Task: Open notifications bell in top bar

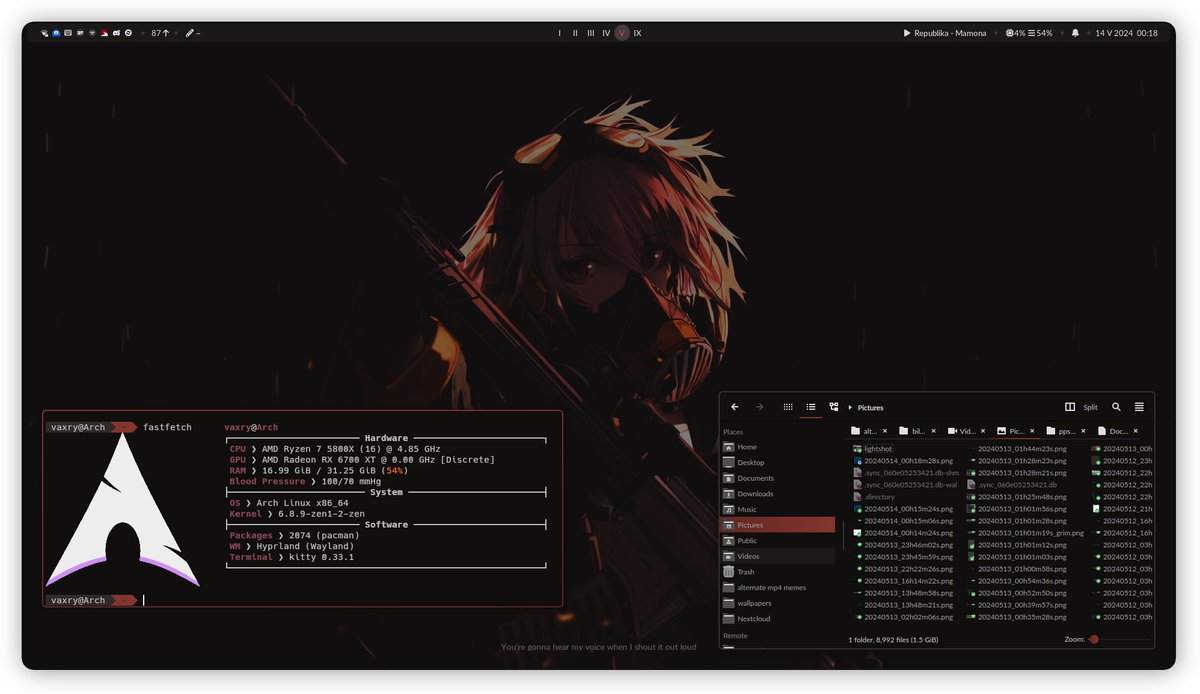Action: (1076, 33)
